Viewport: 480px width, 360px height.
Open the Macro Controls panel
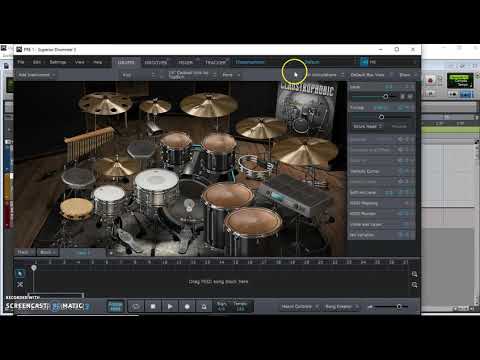point(299,307)
